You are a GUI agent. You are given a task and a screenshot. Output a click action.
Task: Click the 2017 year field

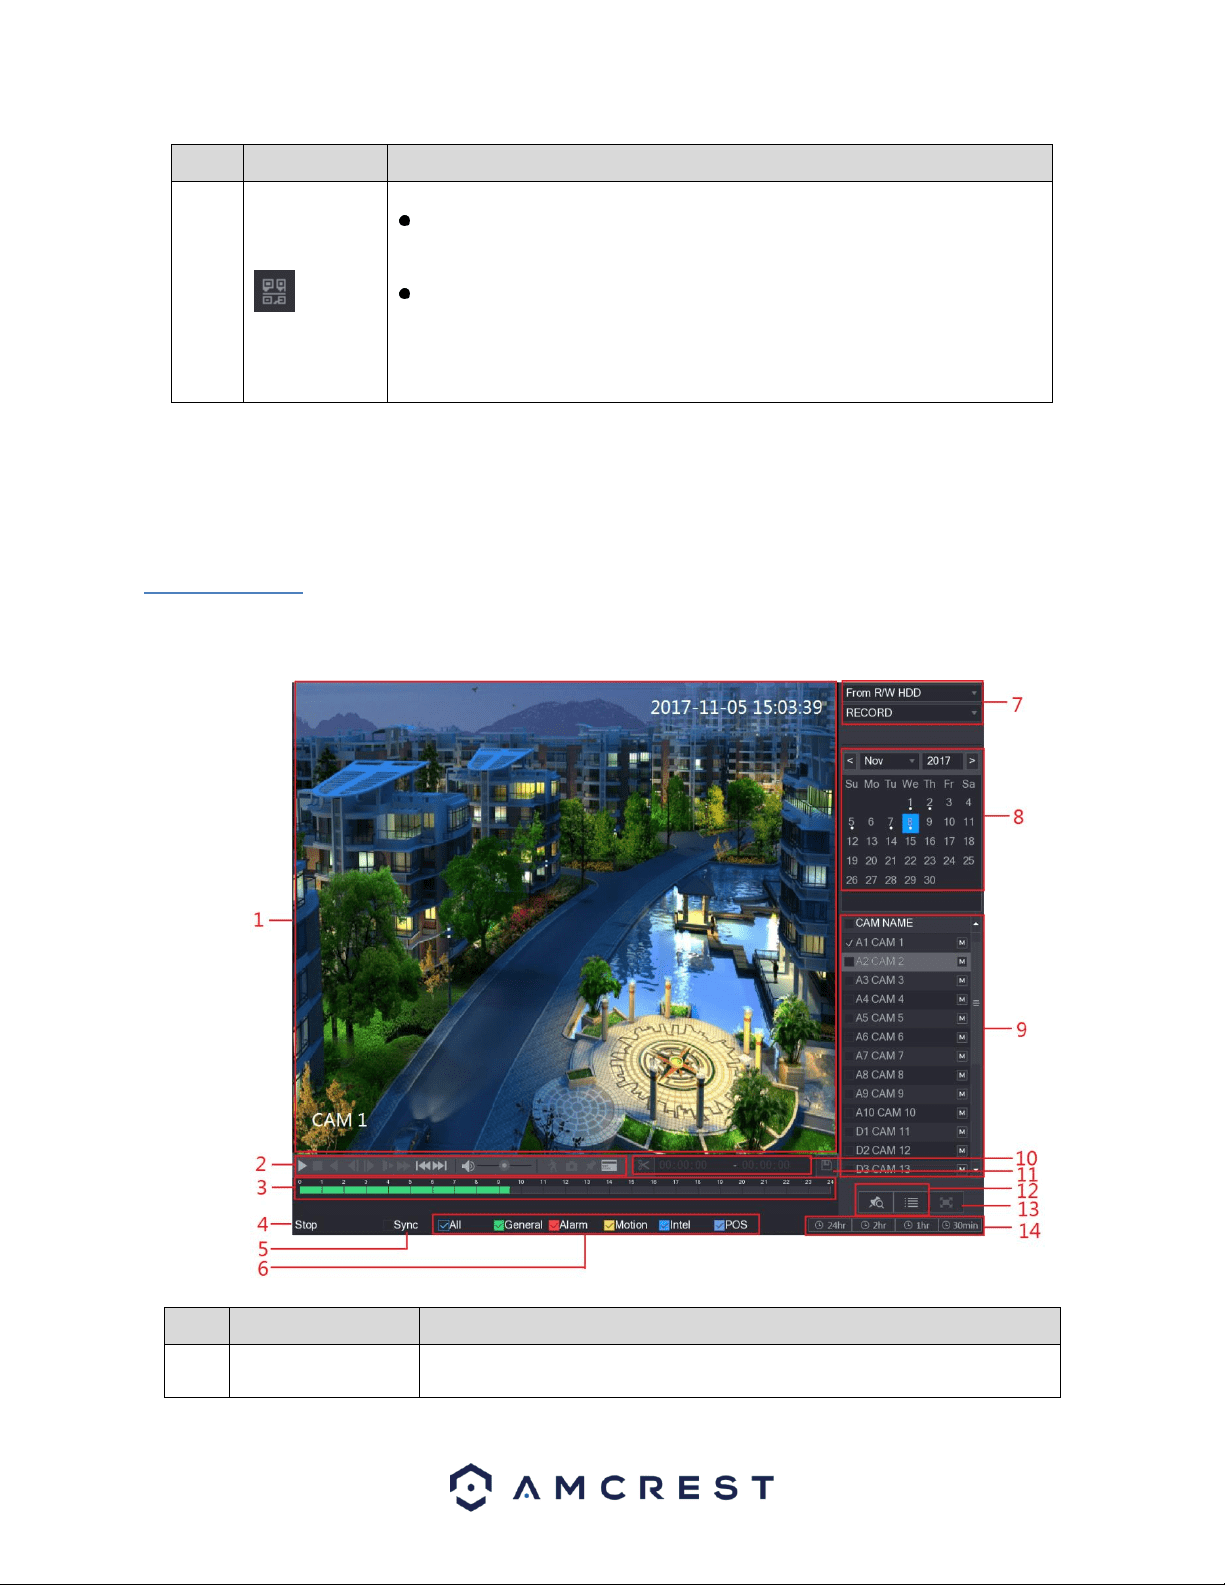click(x=942, y=761)
